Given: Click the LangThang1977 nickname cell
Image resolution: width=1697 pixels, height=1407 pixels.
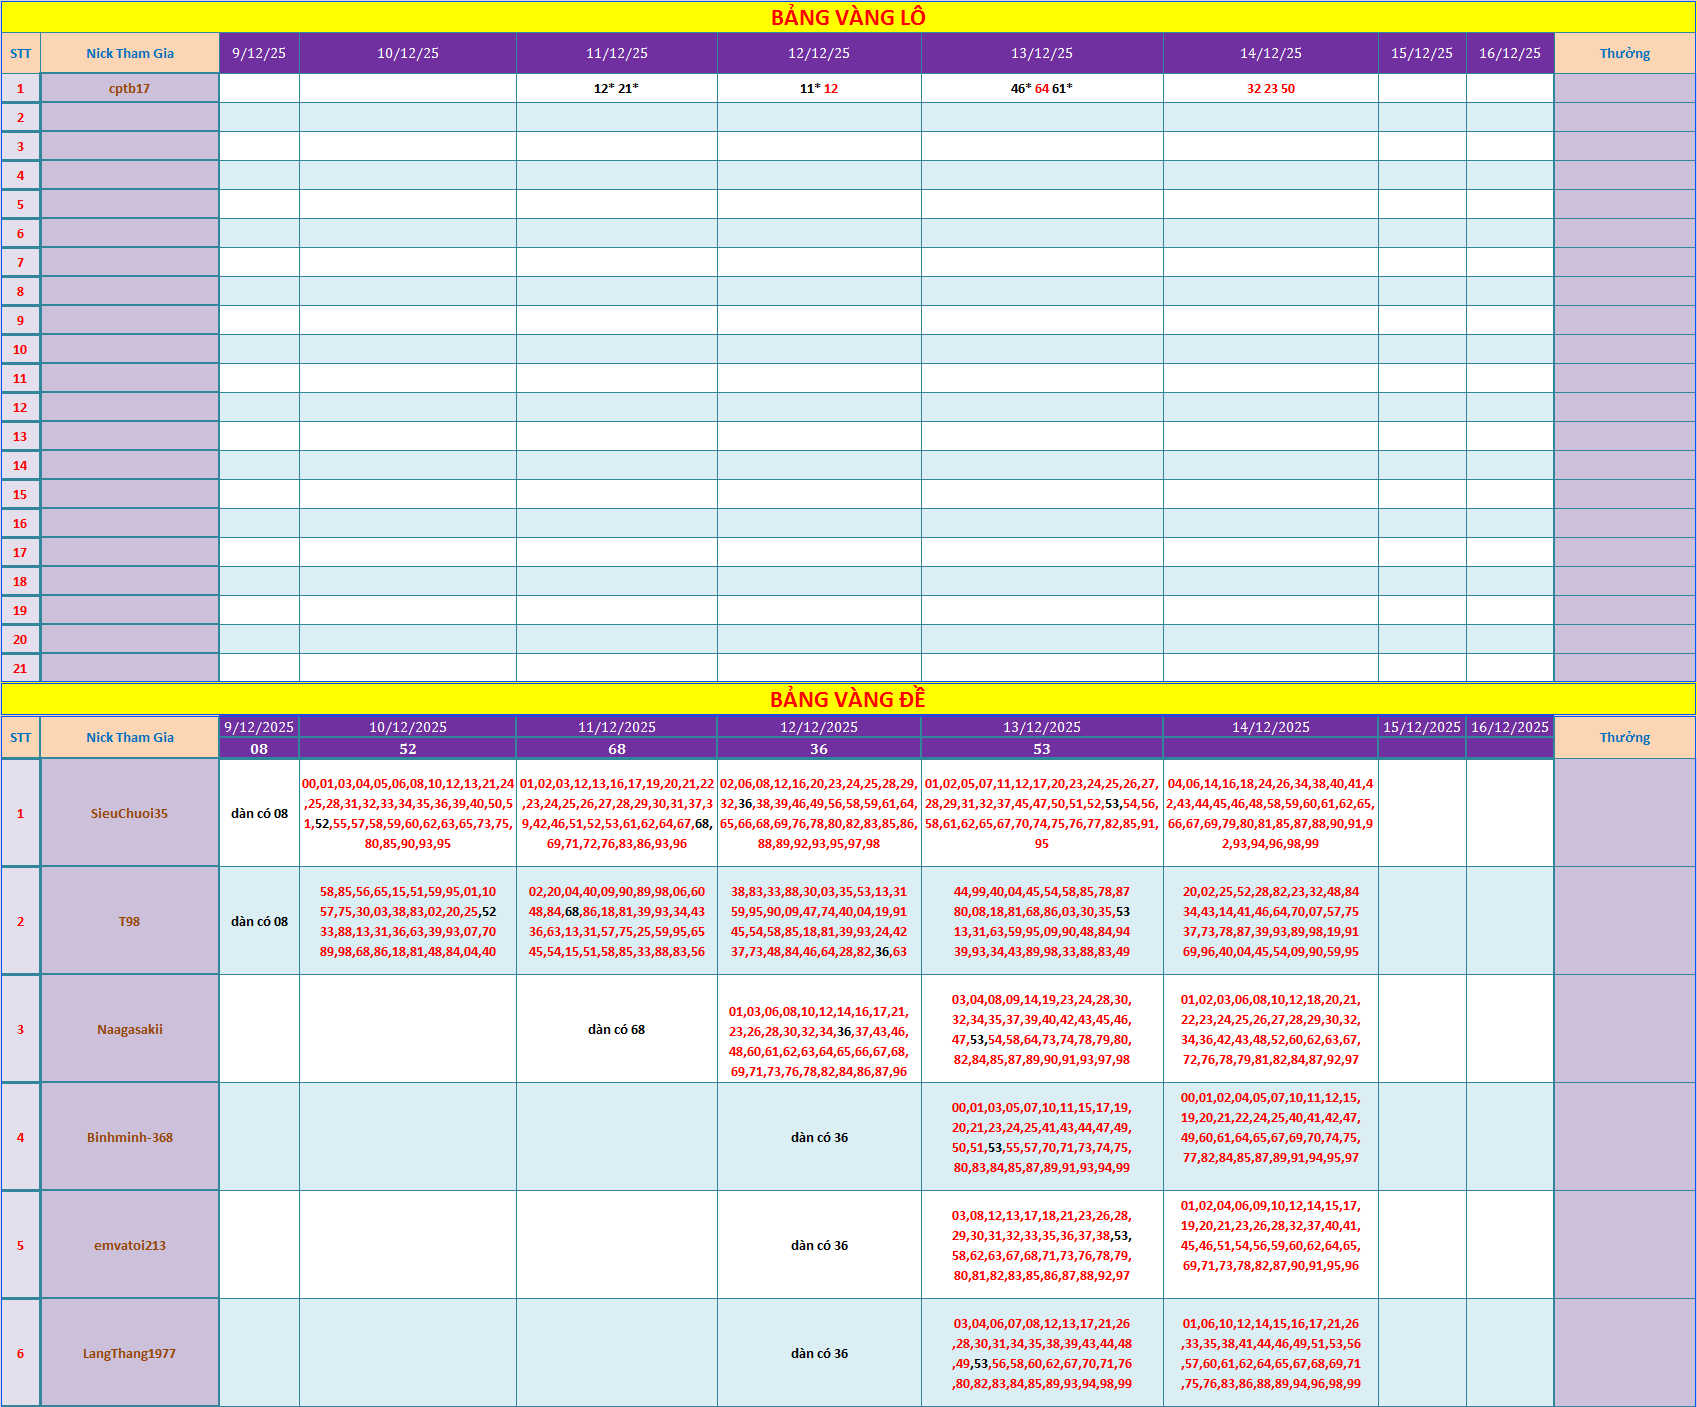Looking at the screenshot, I should (x=130, y=1353).
